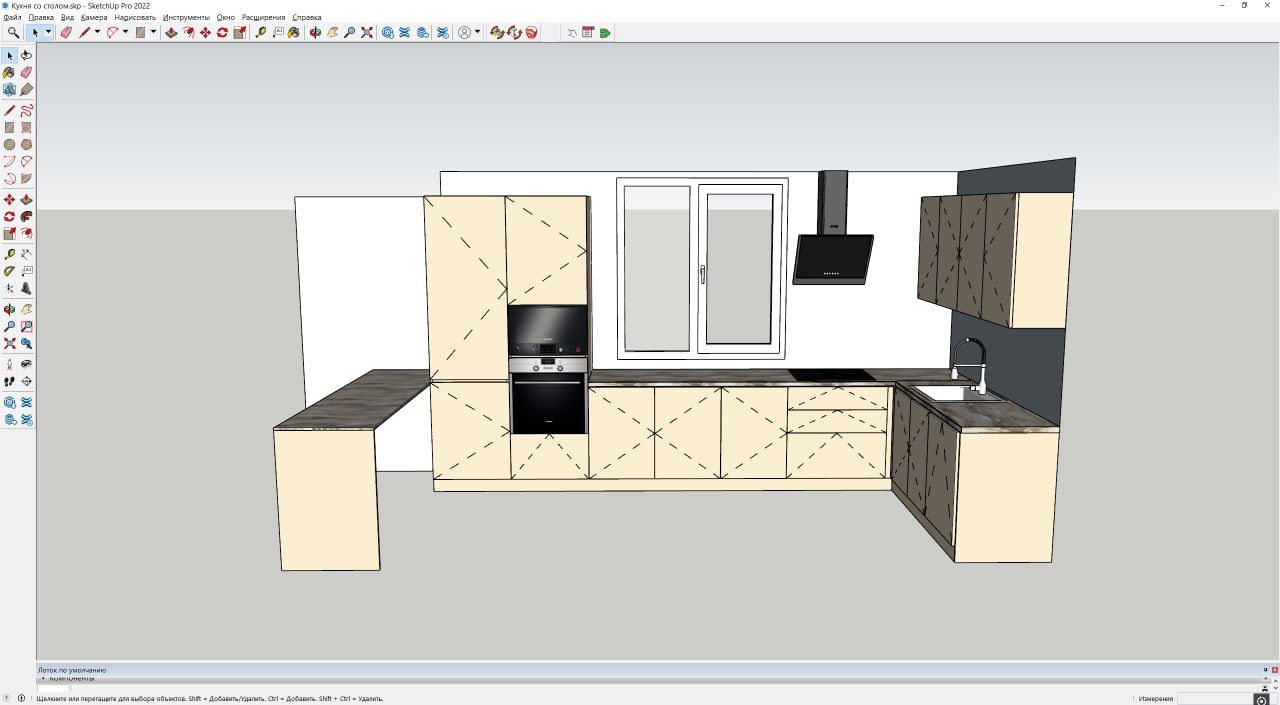Open the Select tool dropdown arrow
Screen dimensions: 1280x705
pyautogui.click(x=48, y=33)
